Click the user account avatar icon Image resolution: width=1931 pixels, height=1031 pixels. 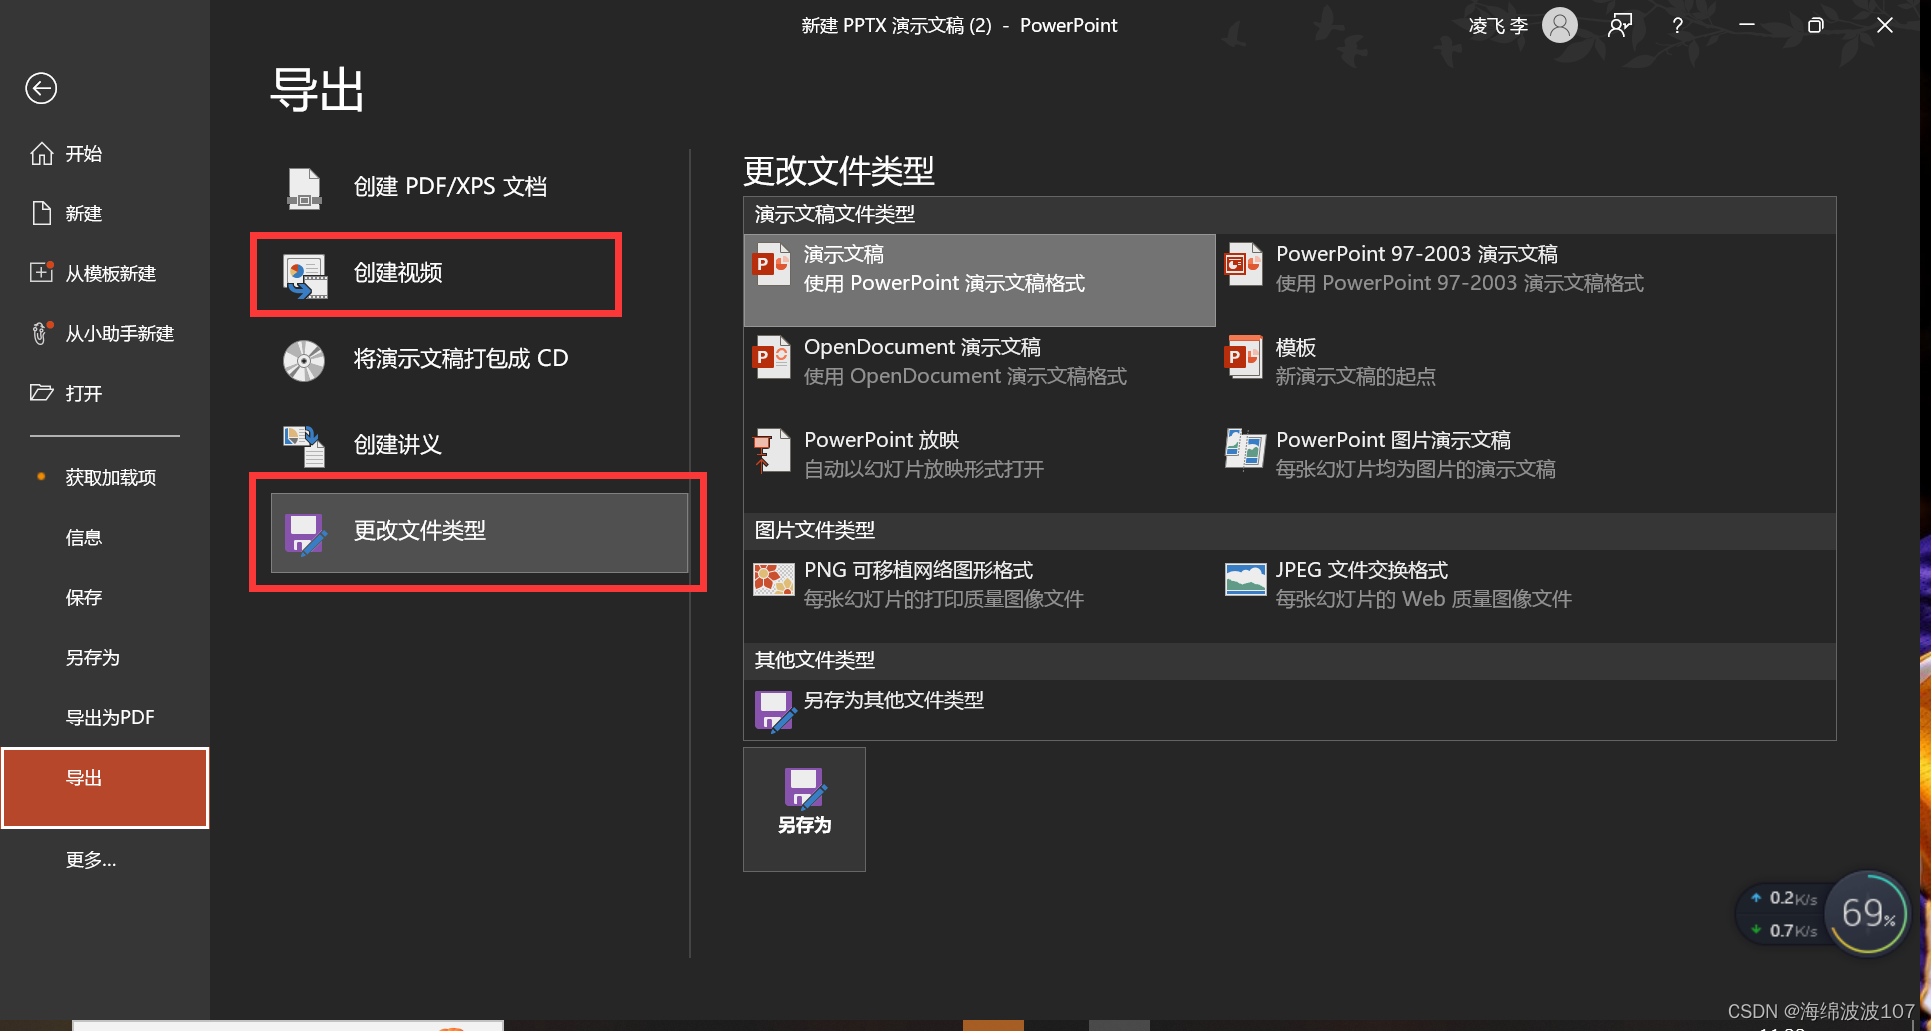1560,25
